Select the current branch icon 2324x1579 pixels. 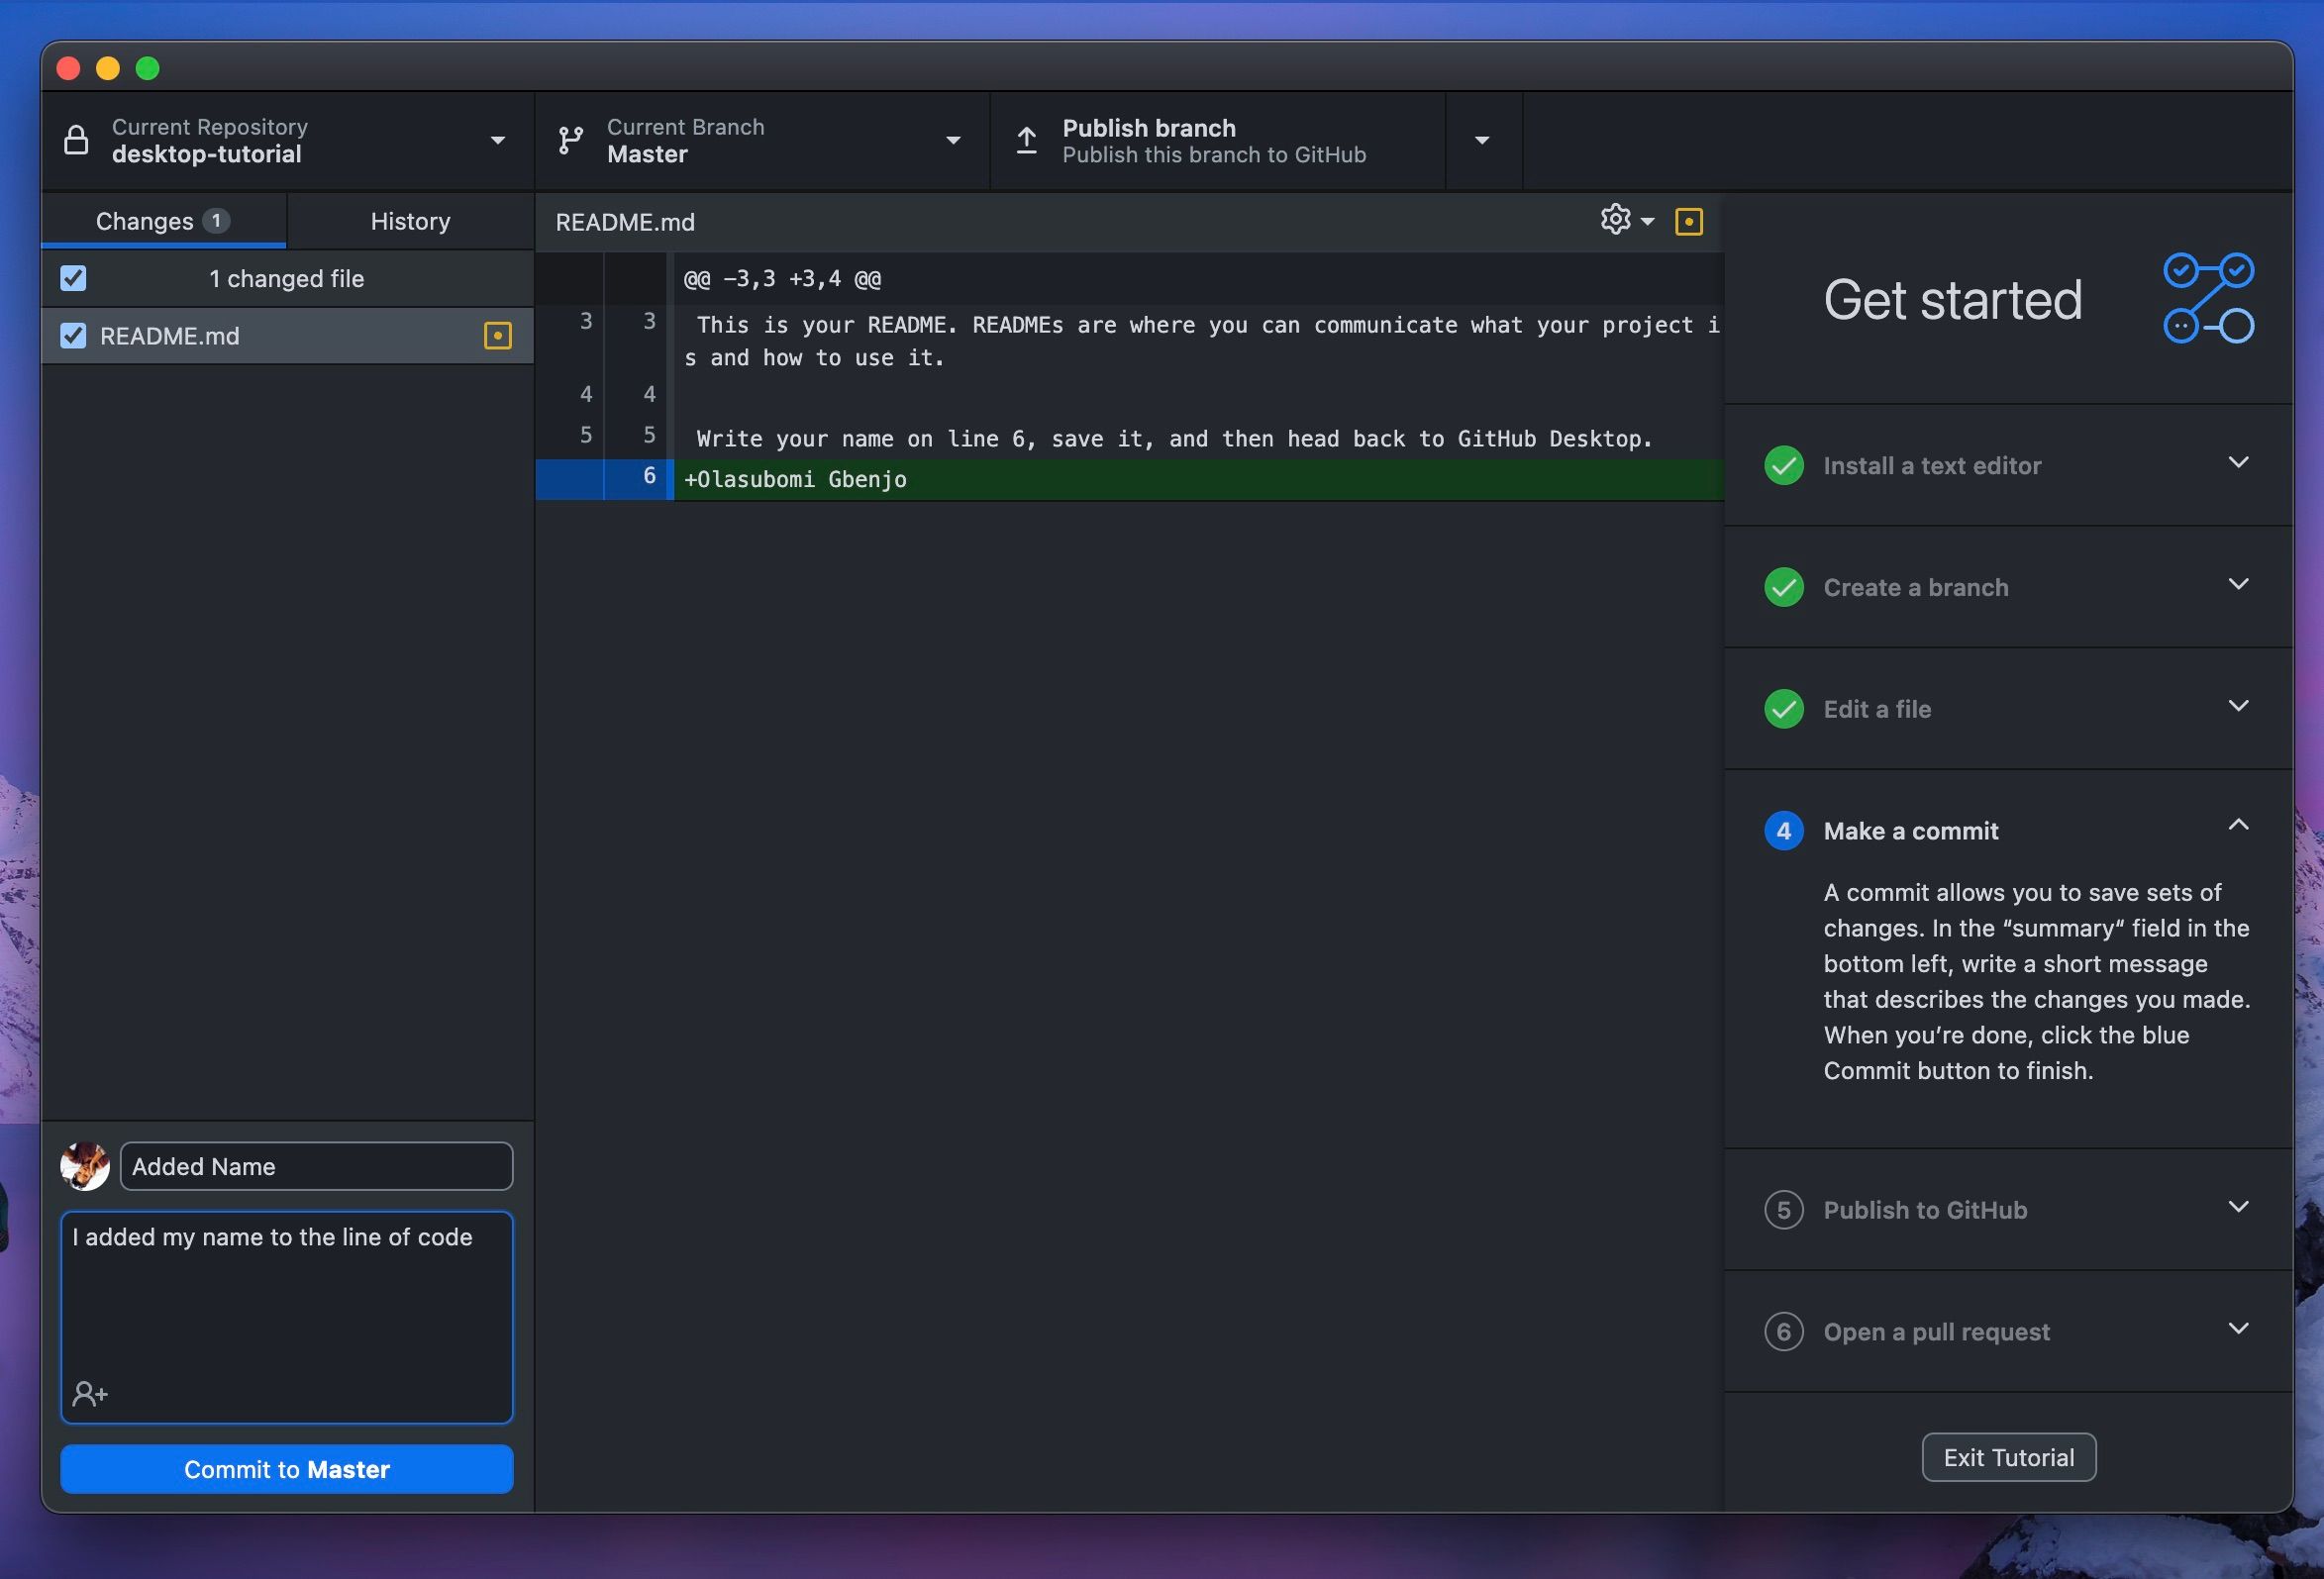(x=570, y=140)
